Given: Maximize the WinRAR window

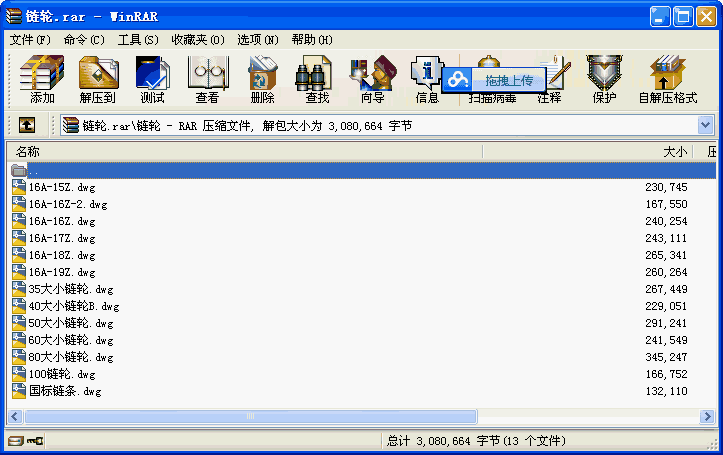Looking at the screenshot, I should (x=683, y=17).
